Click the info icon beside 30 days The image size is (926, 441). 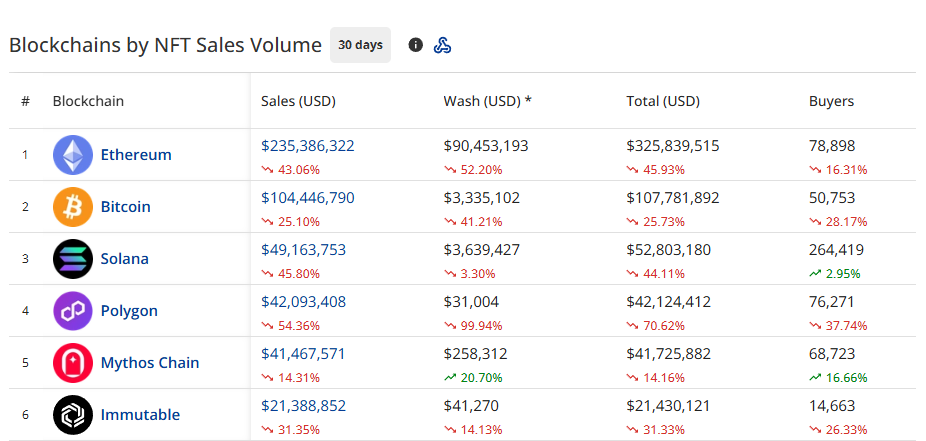click(x=415, y=45)
